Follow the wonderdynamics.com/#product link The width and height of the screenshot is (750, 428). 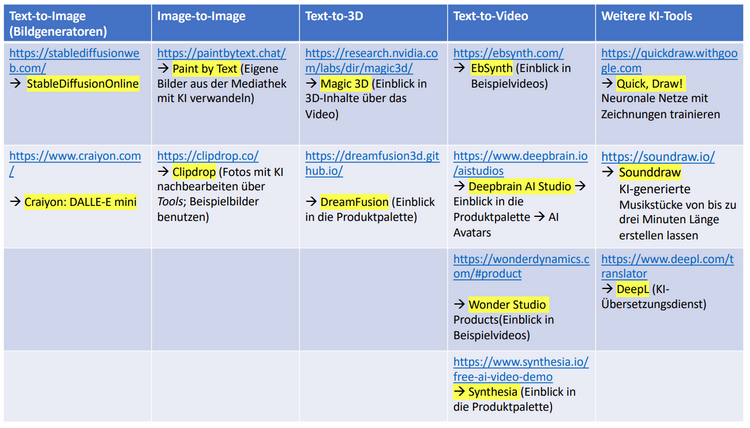[x=521, y=266]
